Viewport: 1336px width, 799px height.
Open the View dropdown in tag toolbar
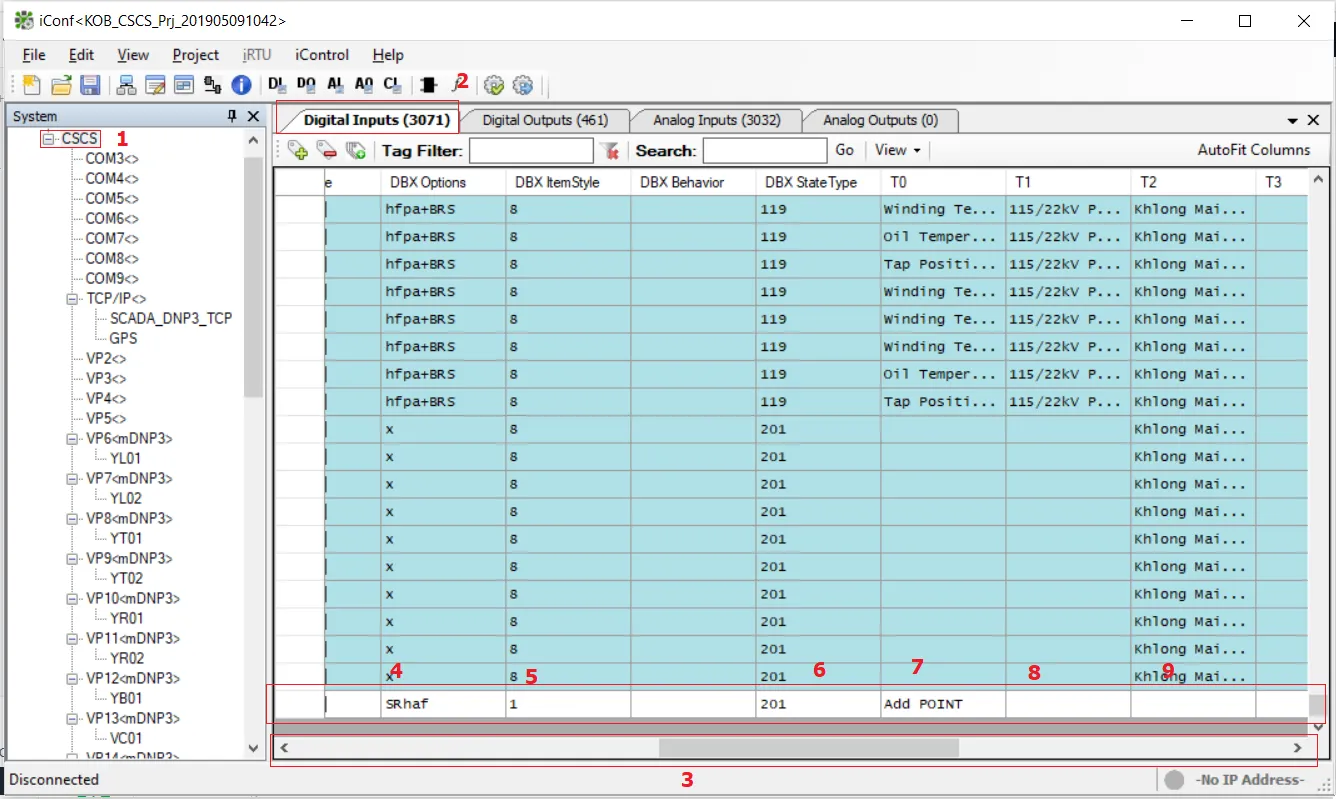pyautogui.click(x=897, y=150)
